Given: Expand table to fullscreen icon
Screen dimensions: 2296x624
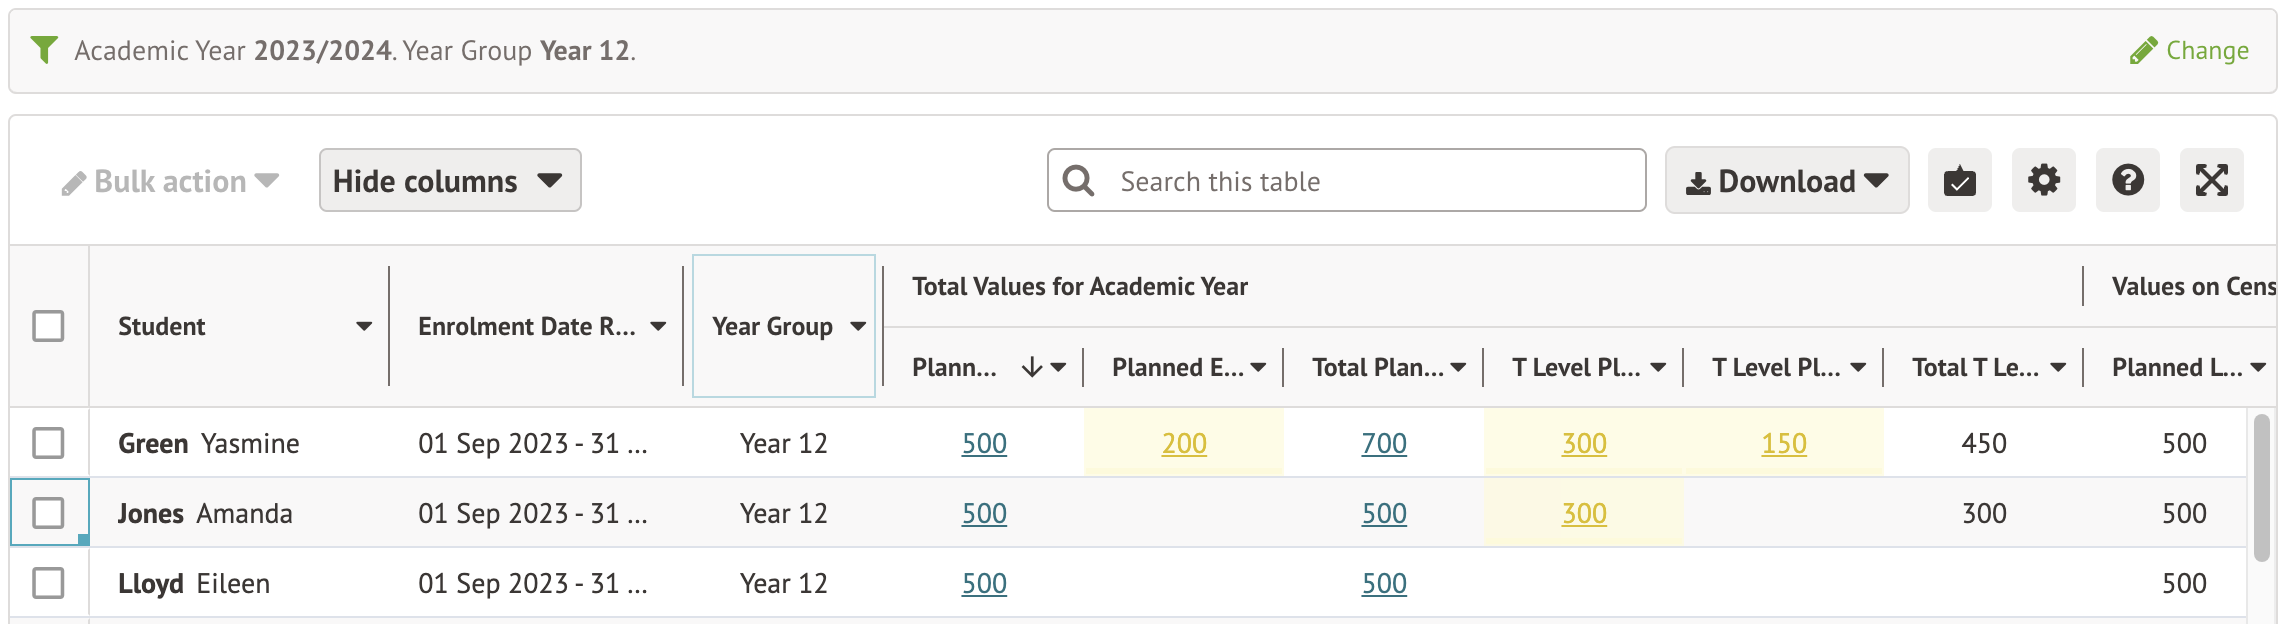Looking at the screenshot, I should tap(2211, 181).
